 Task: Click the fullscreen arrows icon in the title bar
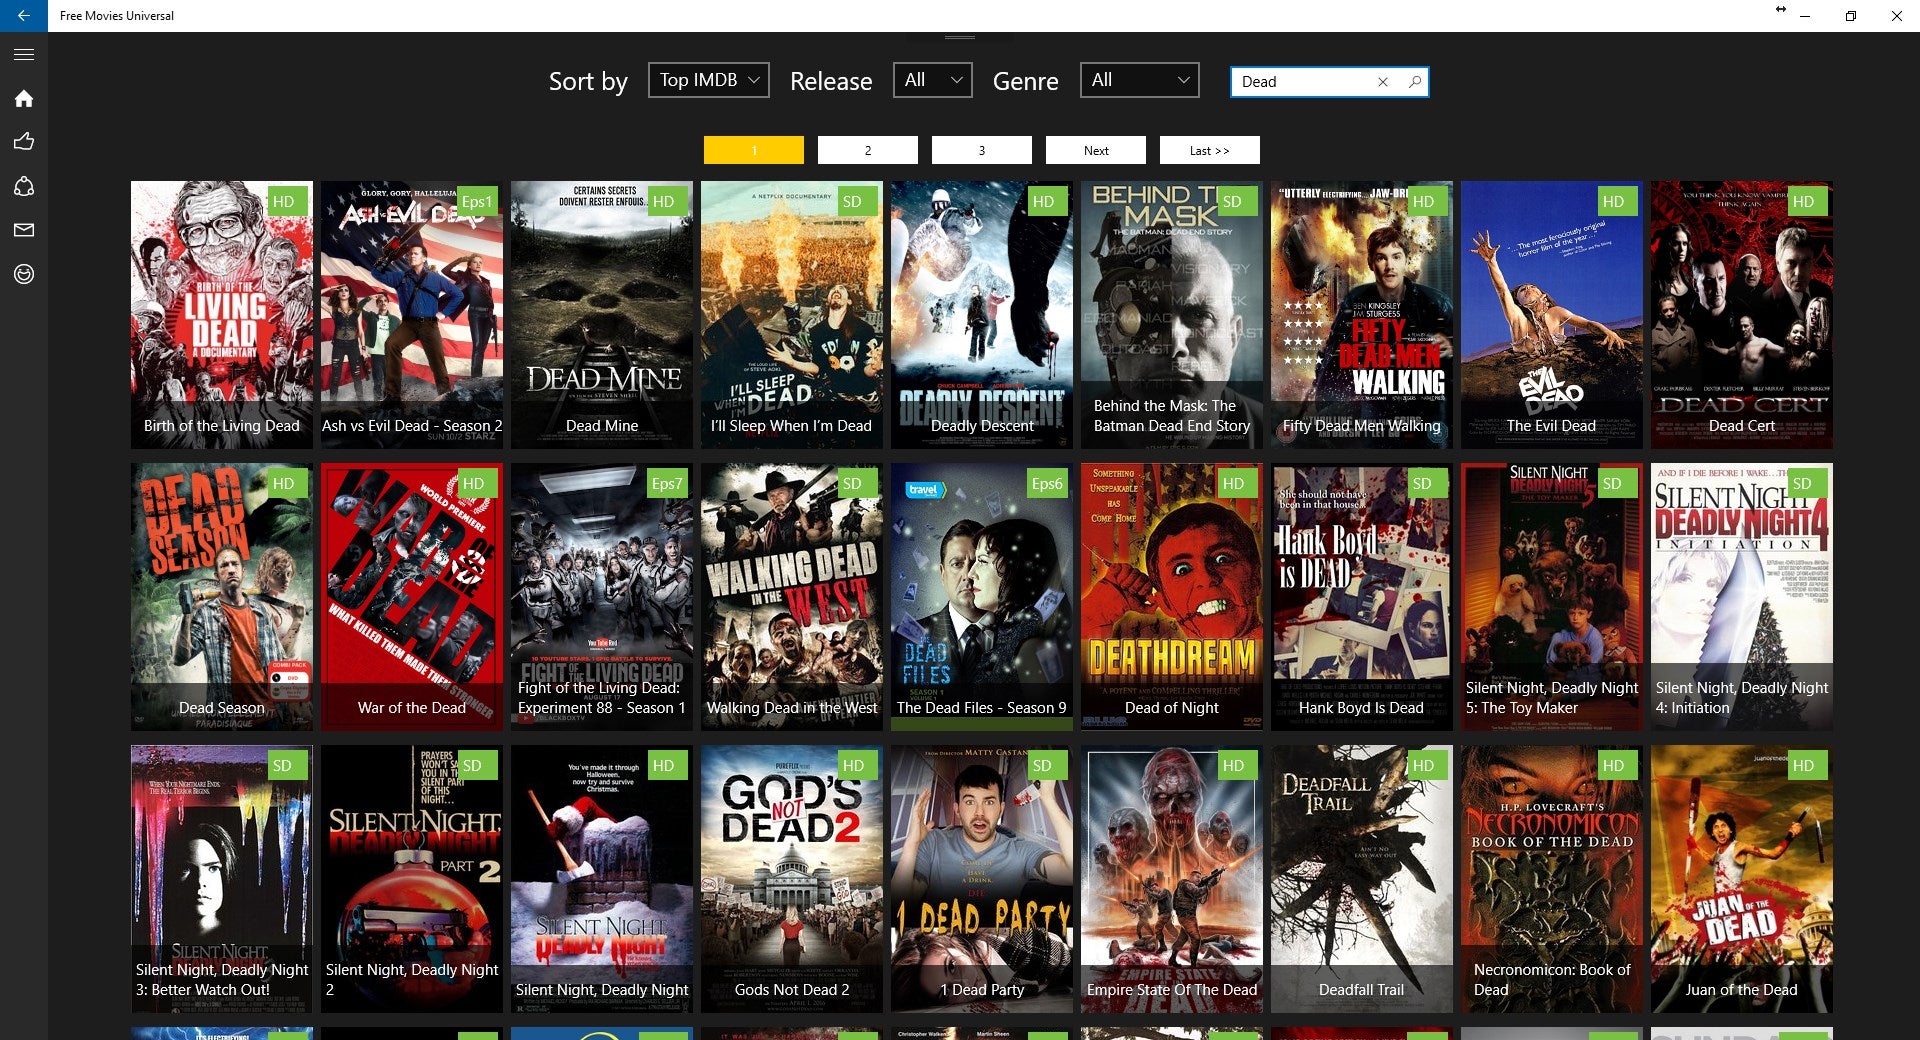(1781, 10)
